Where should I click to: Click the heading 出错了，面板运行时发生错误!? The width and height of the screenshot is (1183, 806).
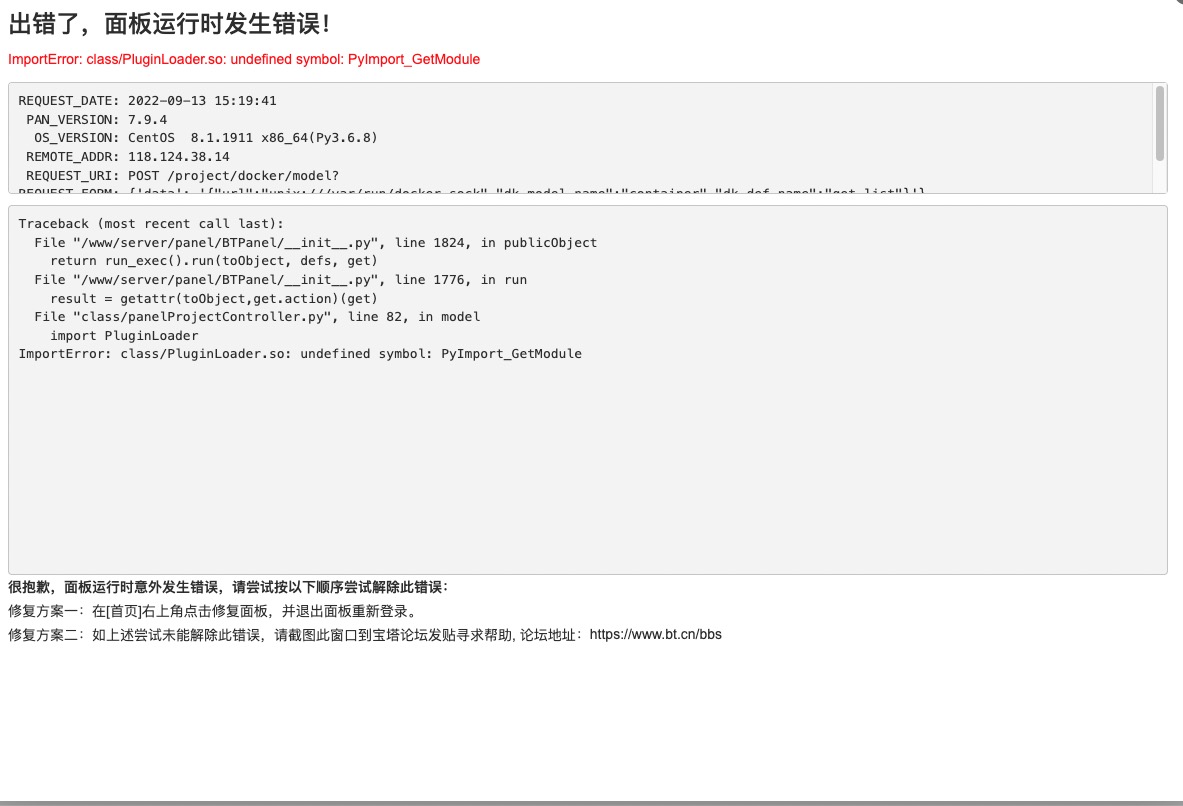pyautogui.click(x=170, y=24)
